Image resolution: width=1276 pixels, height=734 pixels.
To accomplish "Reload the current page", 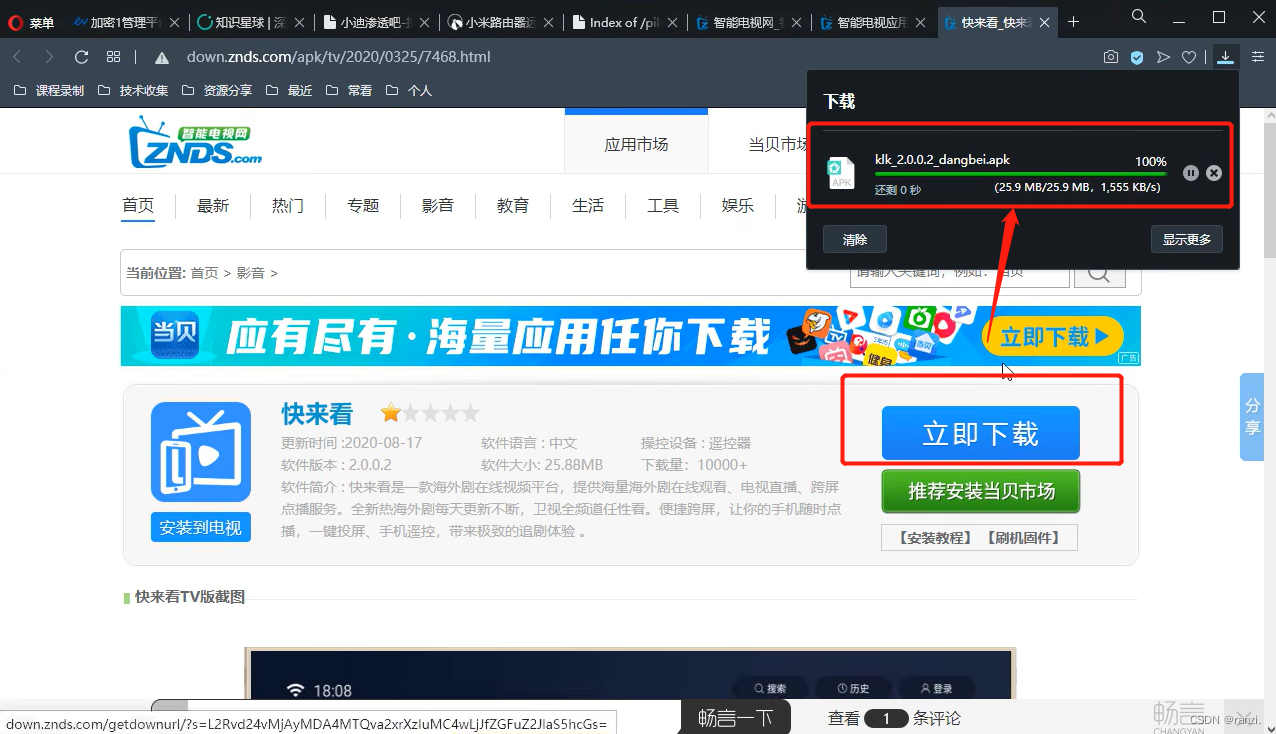I will tap(82, 57).
